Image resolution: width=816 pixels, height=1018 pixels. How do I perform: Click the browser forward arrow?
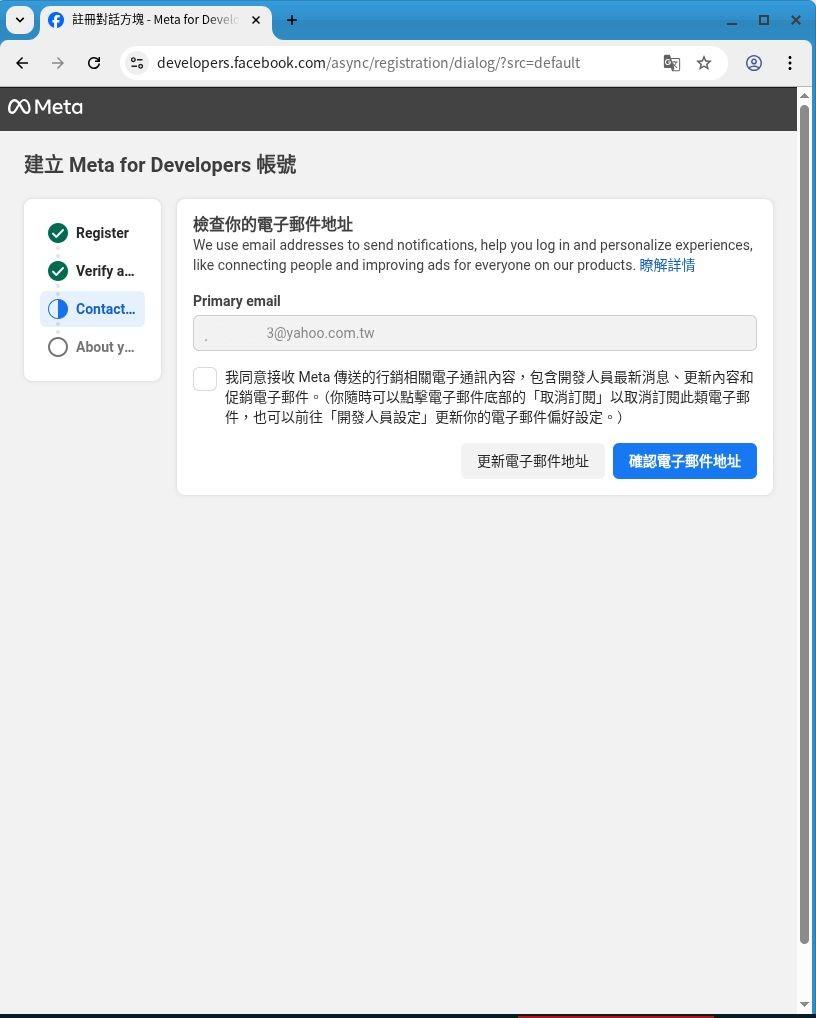[58, 63]
